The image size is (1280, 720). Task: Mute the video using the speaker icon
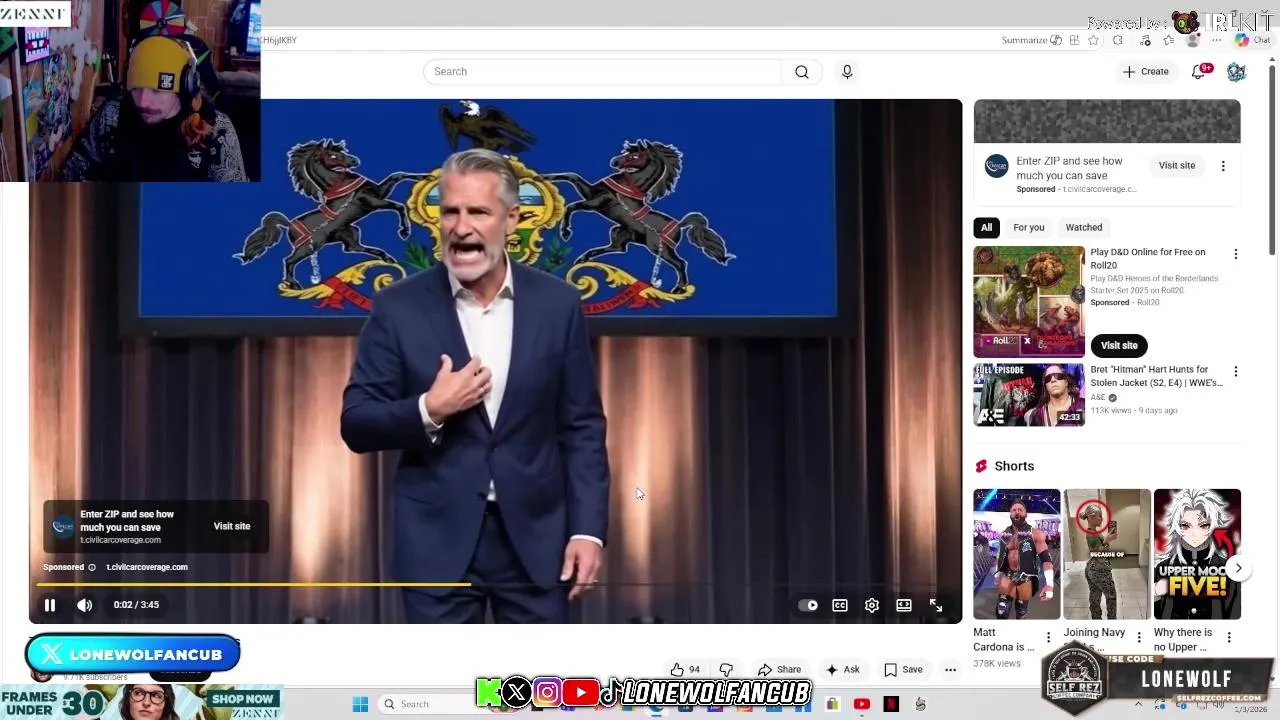click(85, 605)
